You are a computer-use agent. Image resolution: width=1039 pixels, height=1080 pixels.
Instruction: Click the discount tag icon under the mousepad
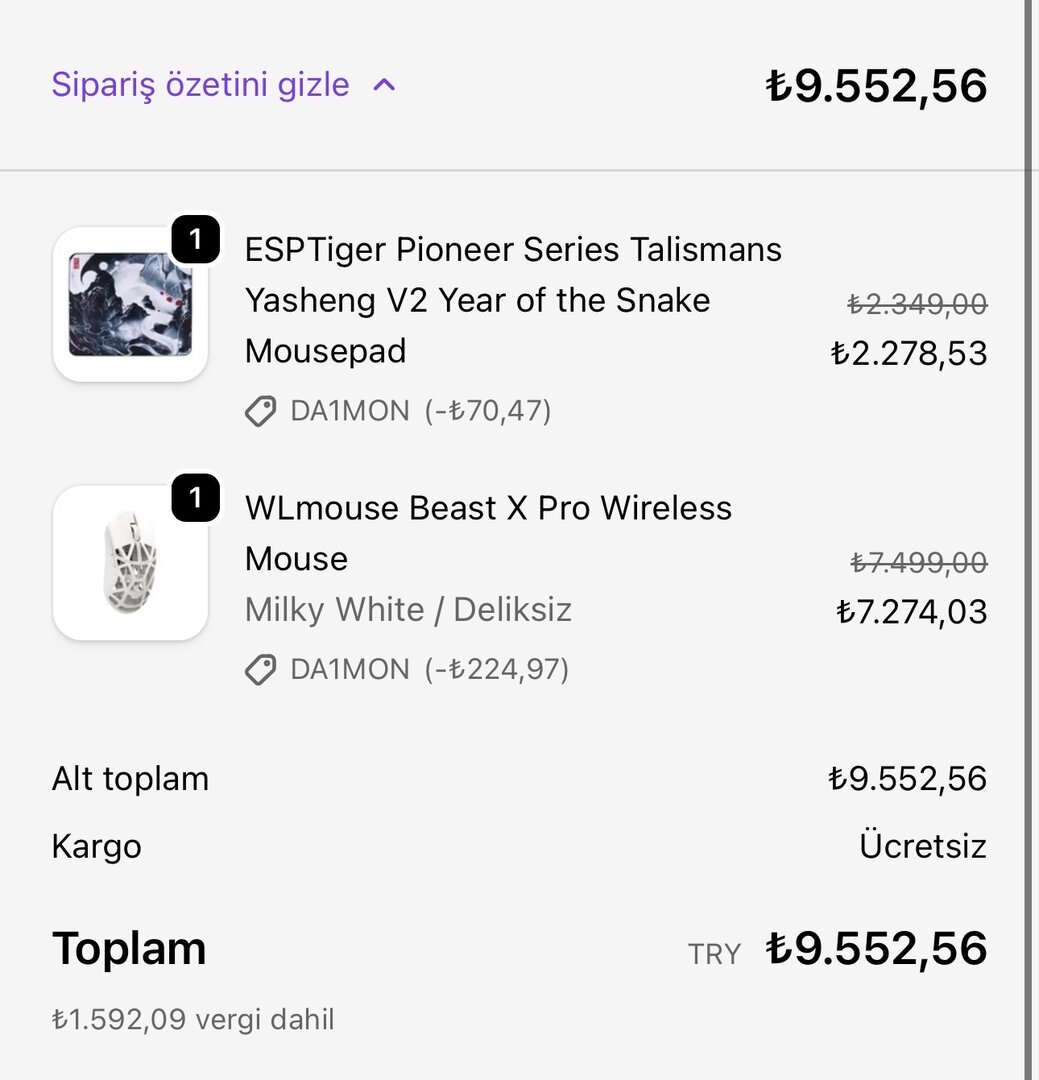click(x=261, y=411)
